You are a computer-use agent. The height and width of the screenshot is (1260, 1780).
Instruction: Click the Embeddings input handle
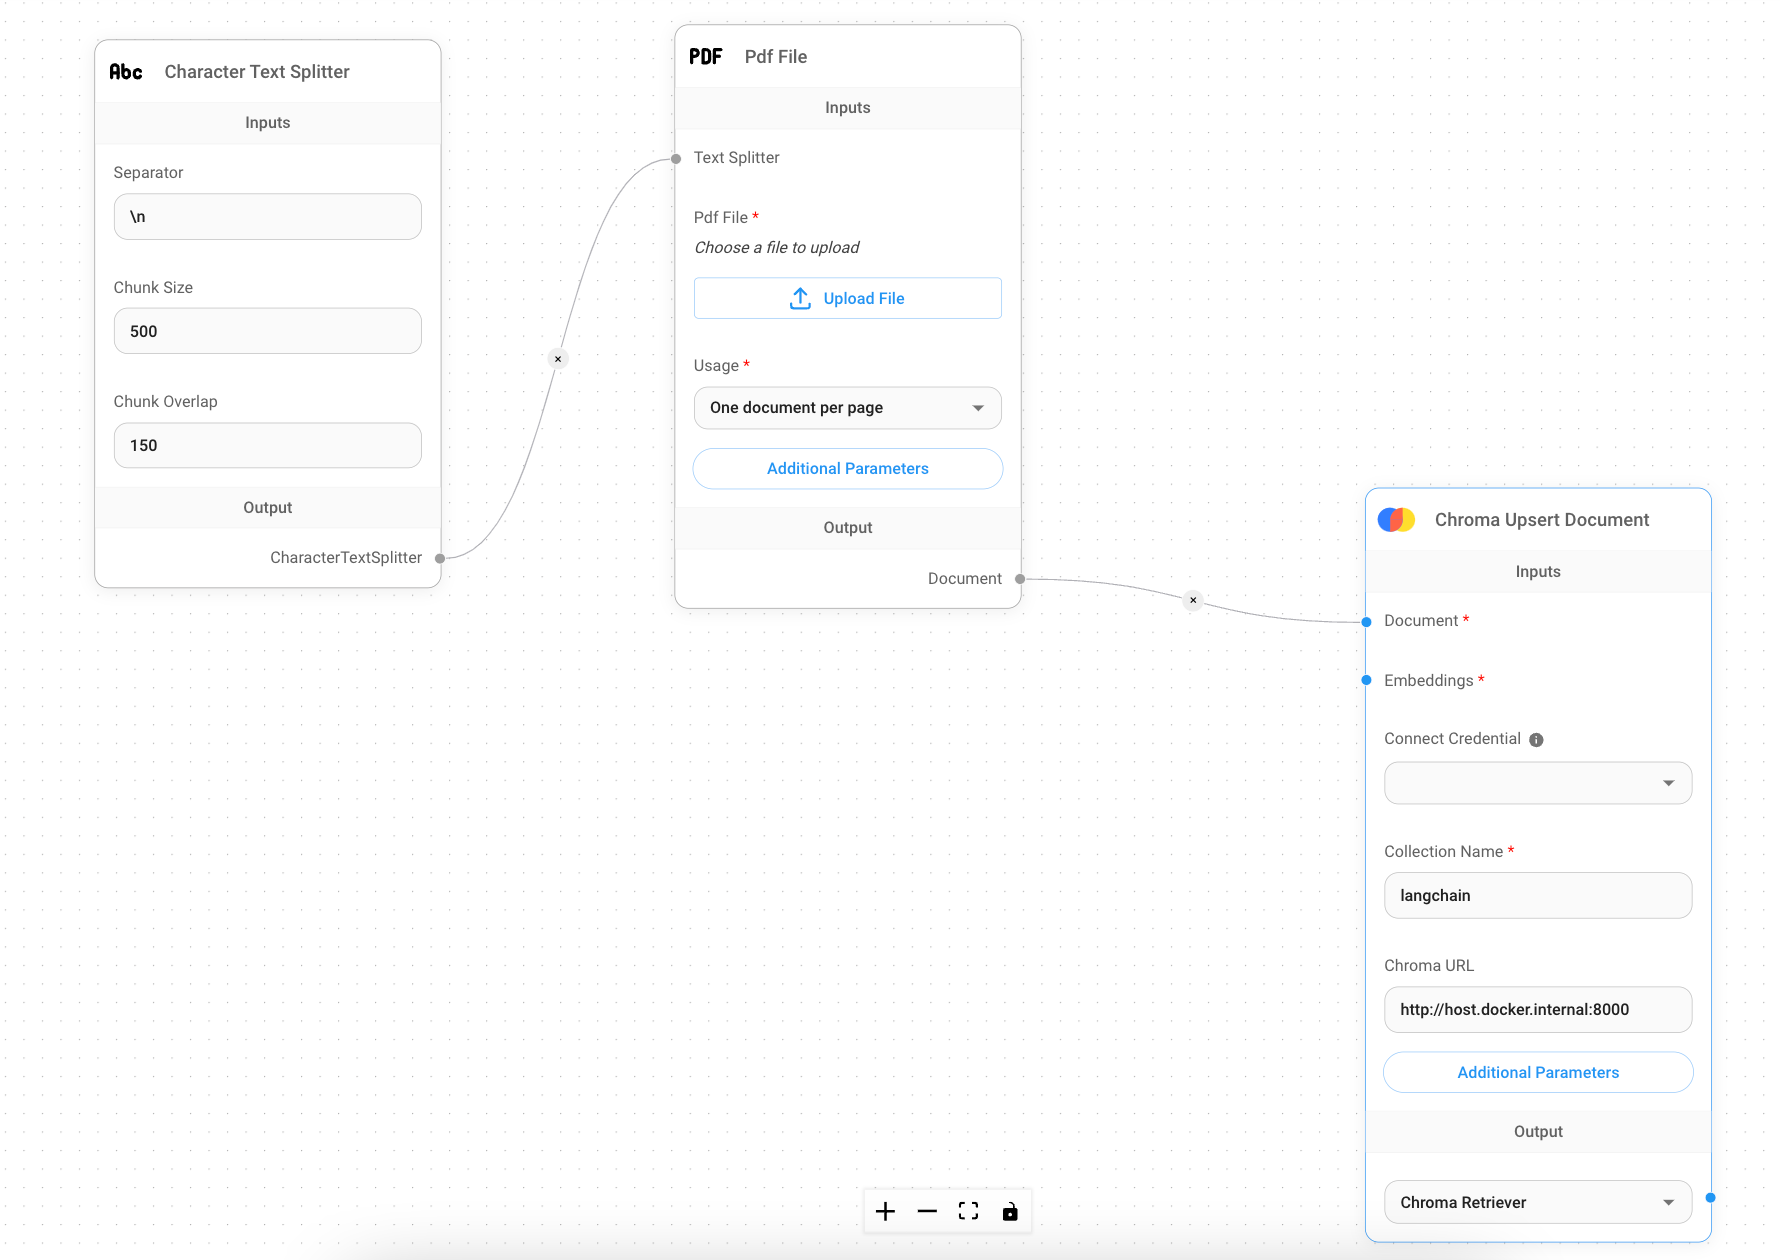click(x=1366, y=680)
